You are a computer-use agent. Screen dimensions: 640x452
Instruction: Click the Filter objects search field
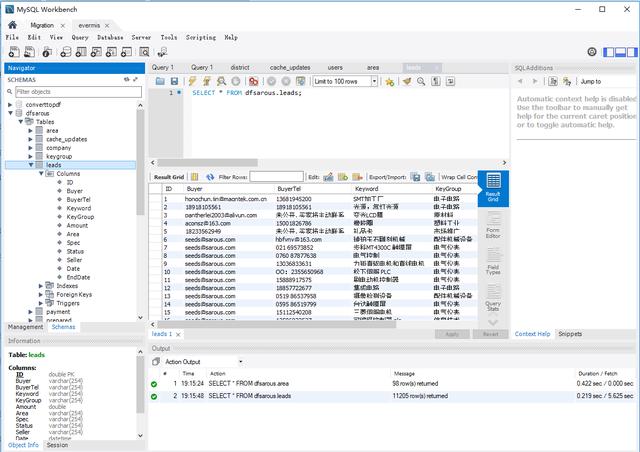(78, 92)
